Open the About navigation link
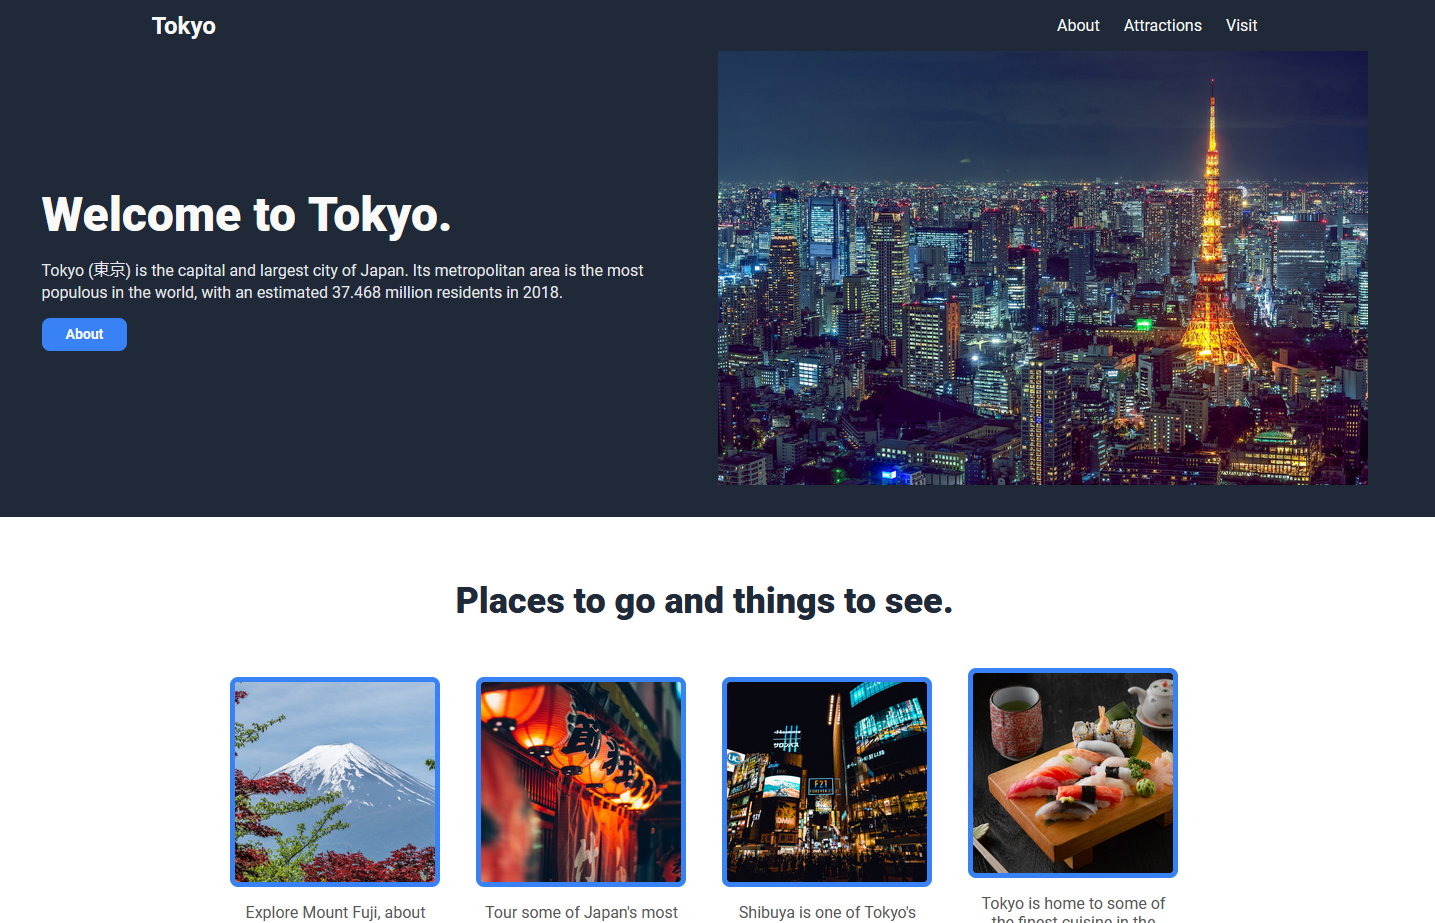This screenshot has height=923, width=1435. pos(1077,26)
